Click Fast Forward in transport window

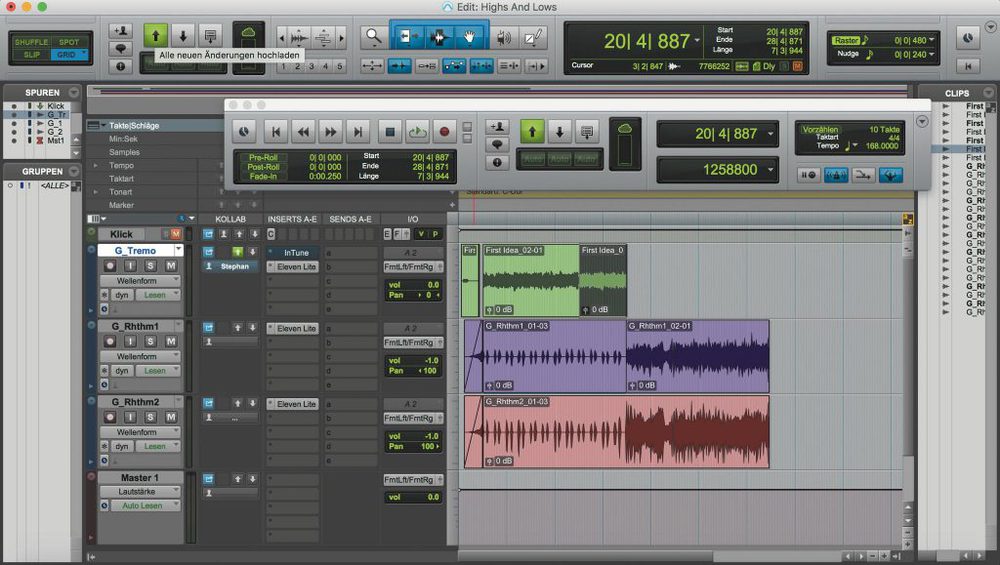pyautogui.click(x=330, y=132)
